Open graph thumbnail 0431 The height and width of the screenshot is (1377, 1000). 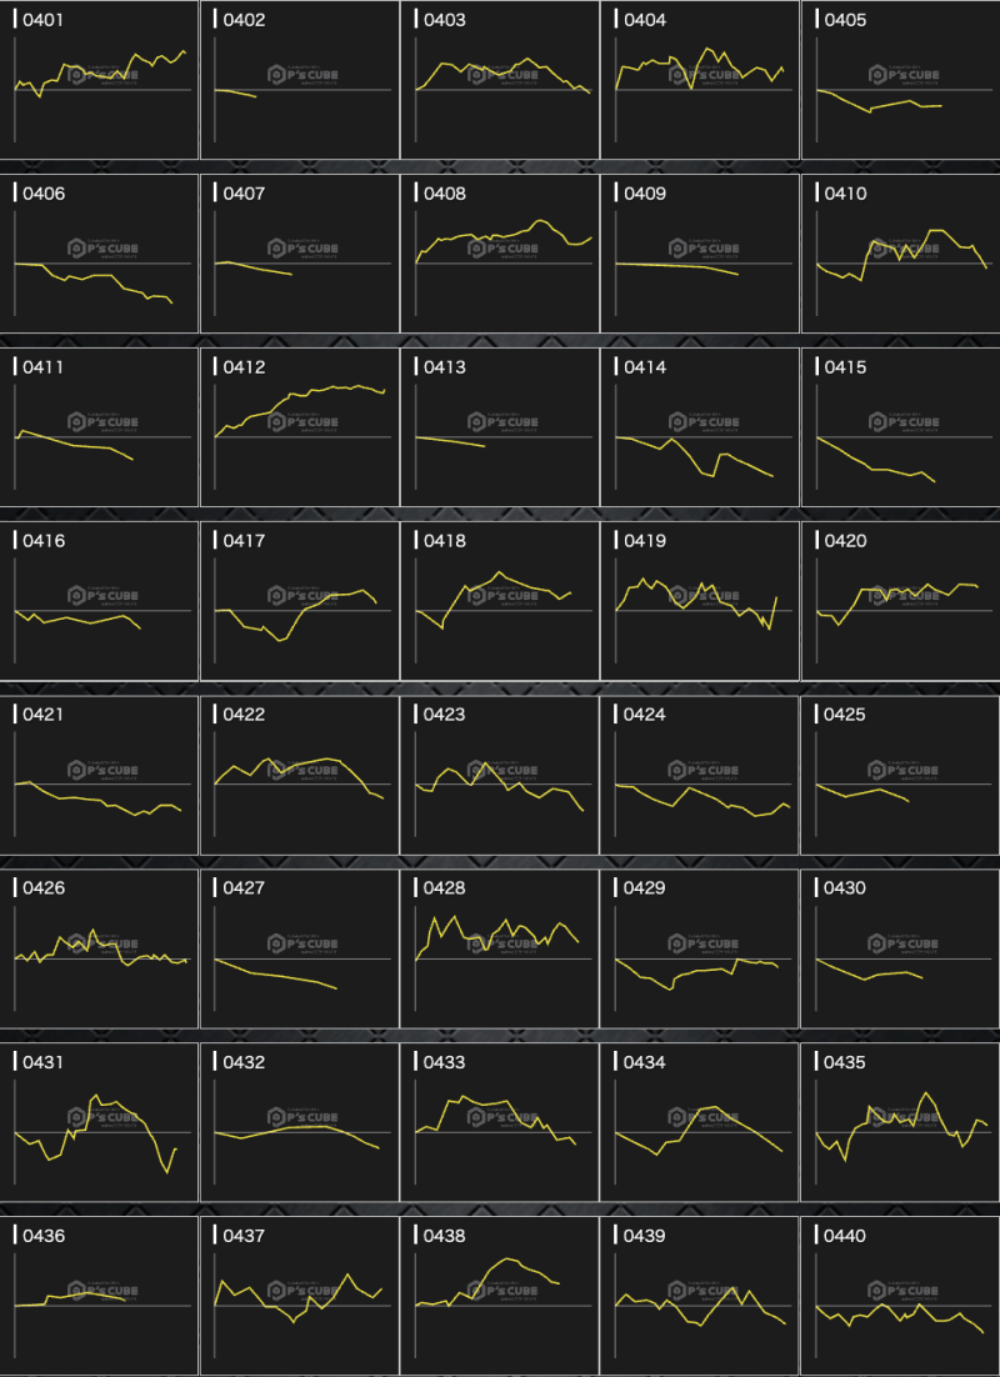tap(100, 1122)
